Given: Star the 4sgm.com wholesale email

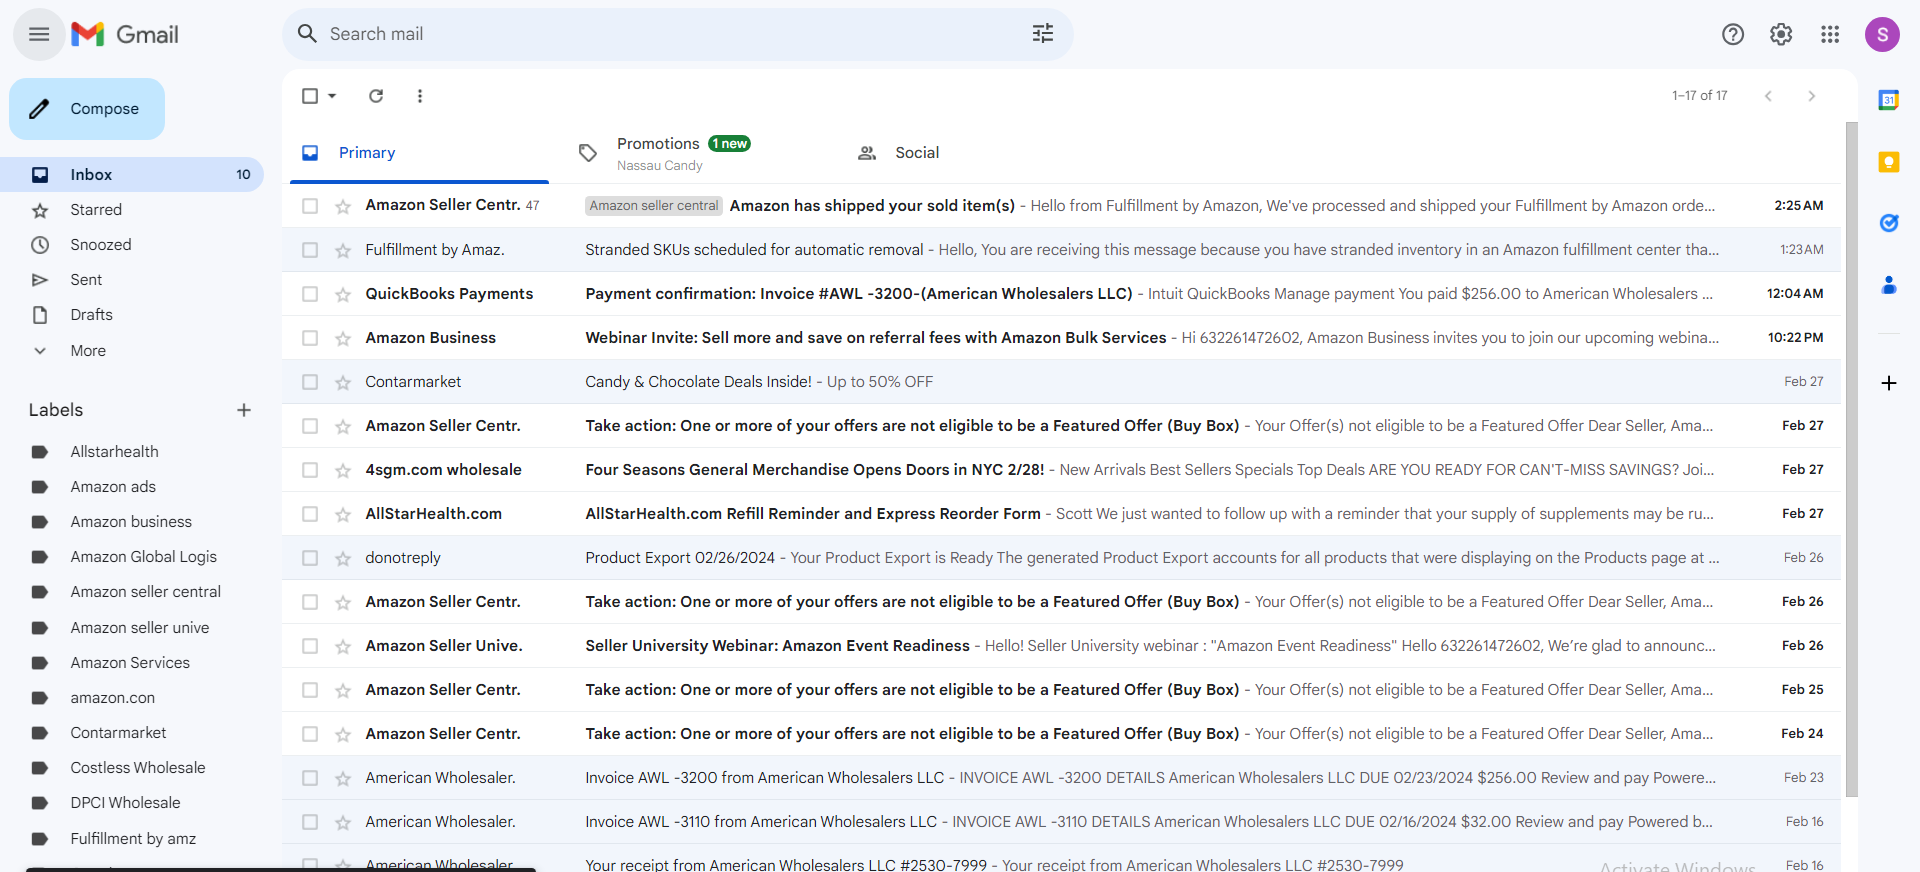Looking at the screenshot, I should click(343, 470).
